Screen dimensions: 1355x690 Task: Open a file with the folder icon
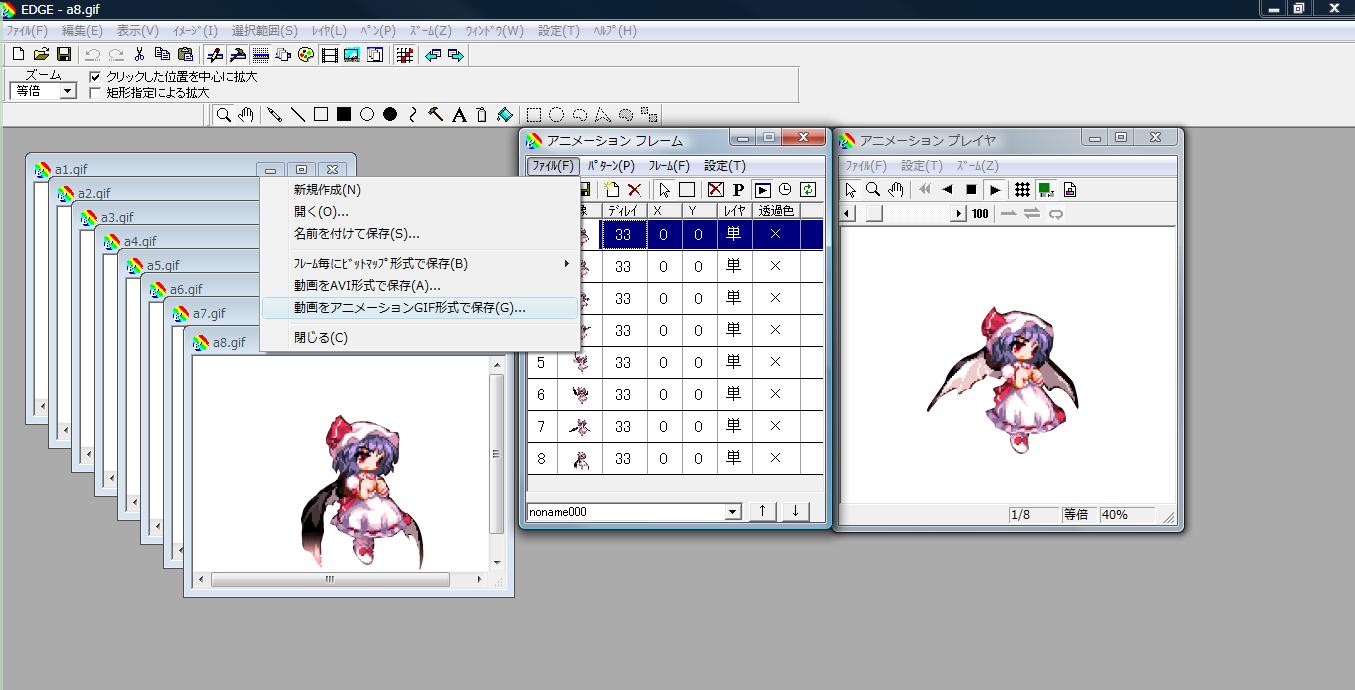[x=41, y=55]
